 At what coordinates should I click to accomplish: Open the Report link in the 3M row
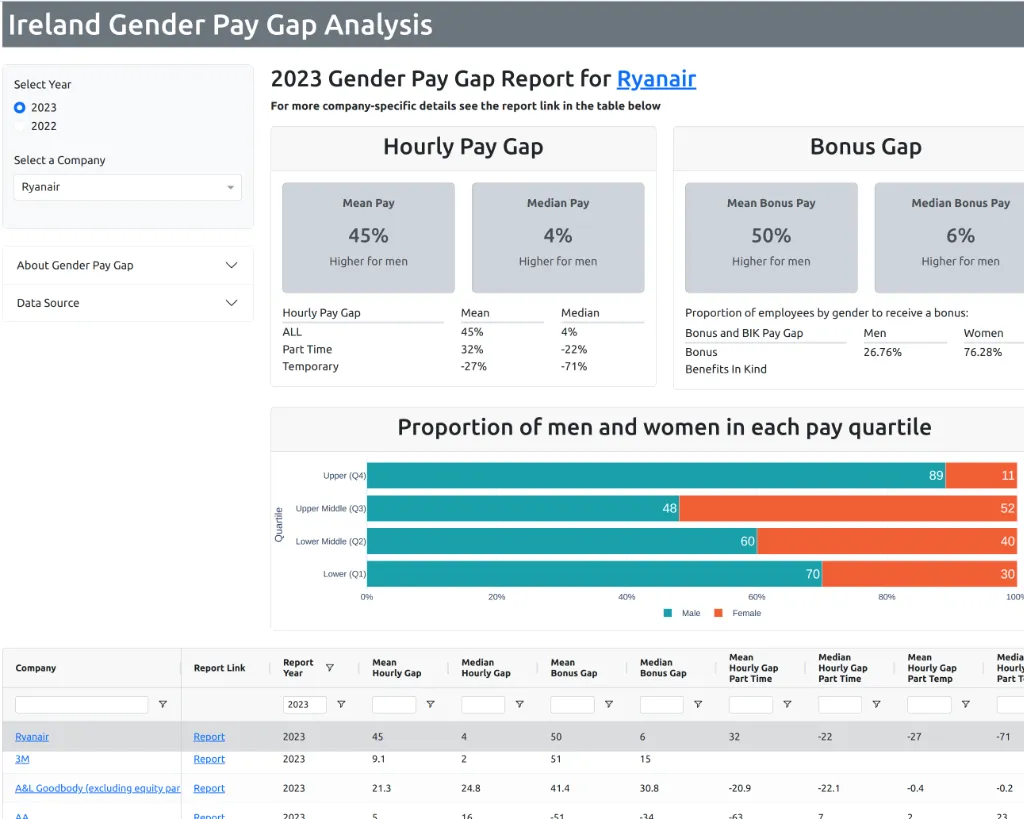coord(209,759)
